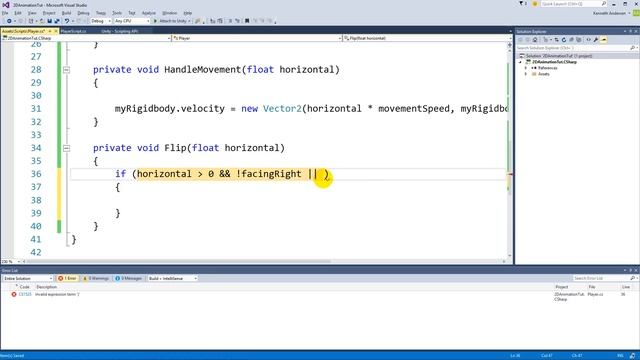Toggle the 0 Messages filter
This screenshot has width=640, height=360.
click(129, 278)
